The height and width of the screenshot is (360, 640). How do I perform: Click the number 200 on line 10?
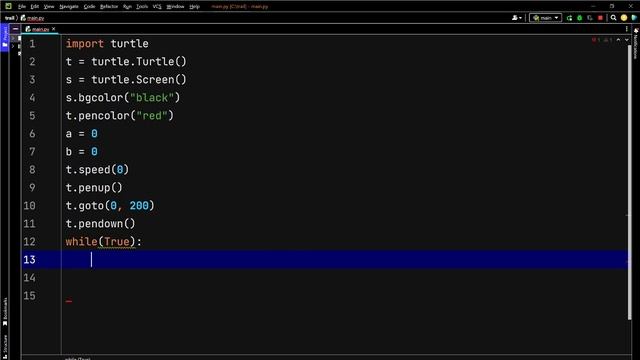[x=139, y=206]
